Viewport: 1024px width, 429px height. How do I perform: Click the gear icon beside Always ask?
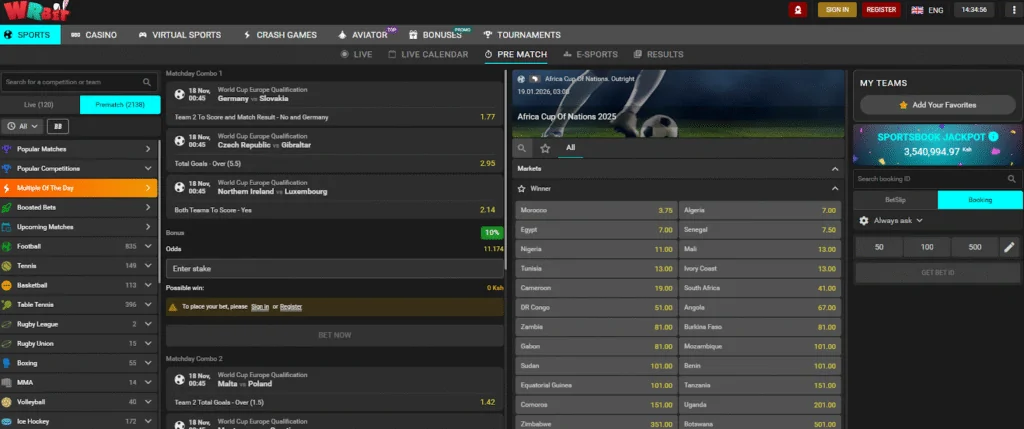click(x=864, y=221)
